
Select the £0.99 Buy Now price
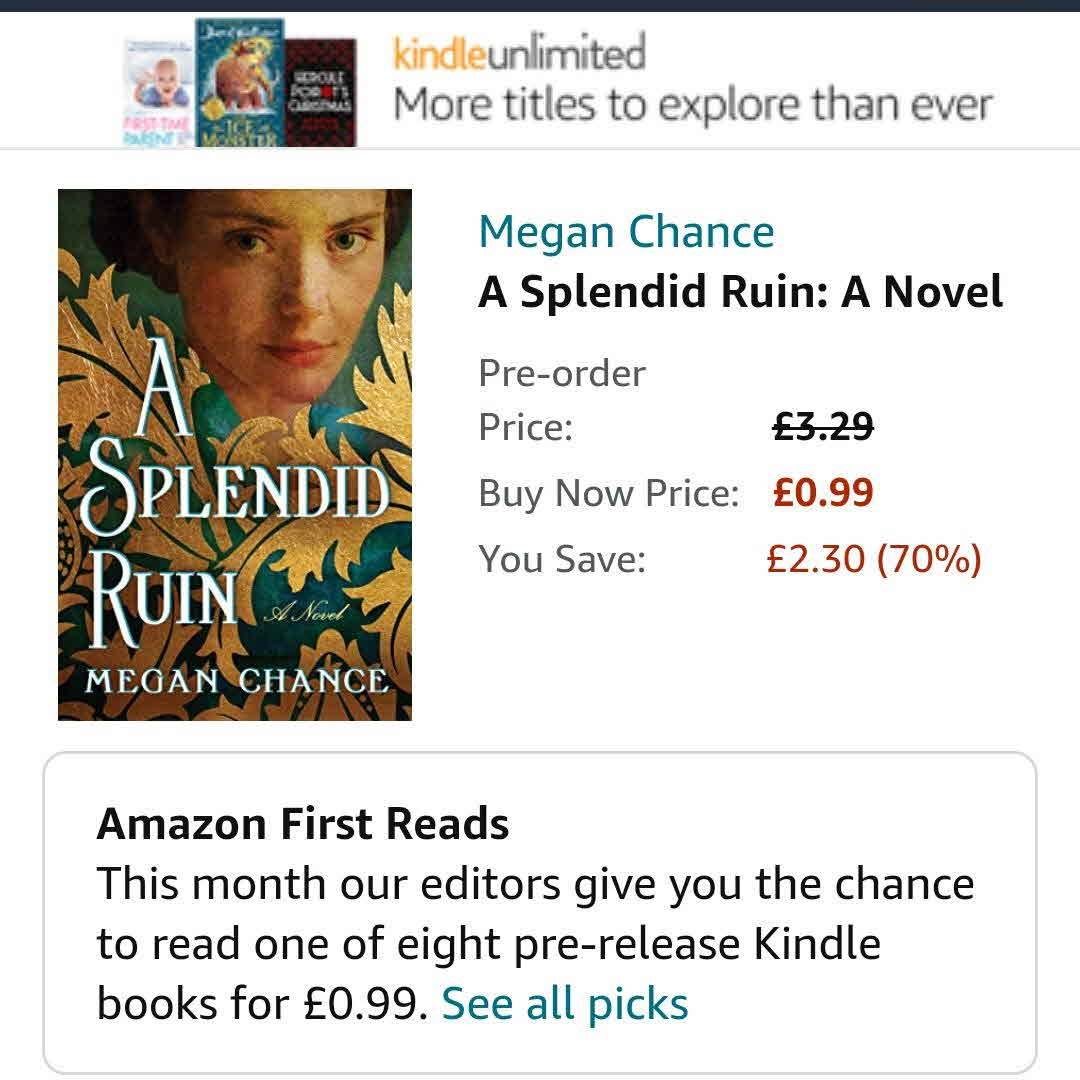point(823,493)
